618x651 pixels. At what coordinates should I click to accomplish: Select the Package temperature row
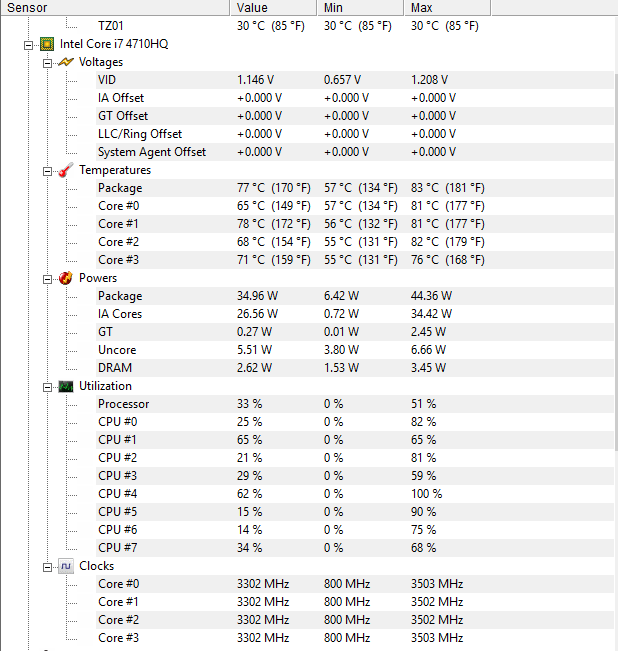pyautogui.click(x=120, y=188)
